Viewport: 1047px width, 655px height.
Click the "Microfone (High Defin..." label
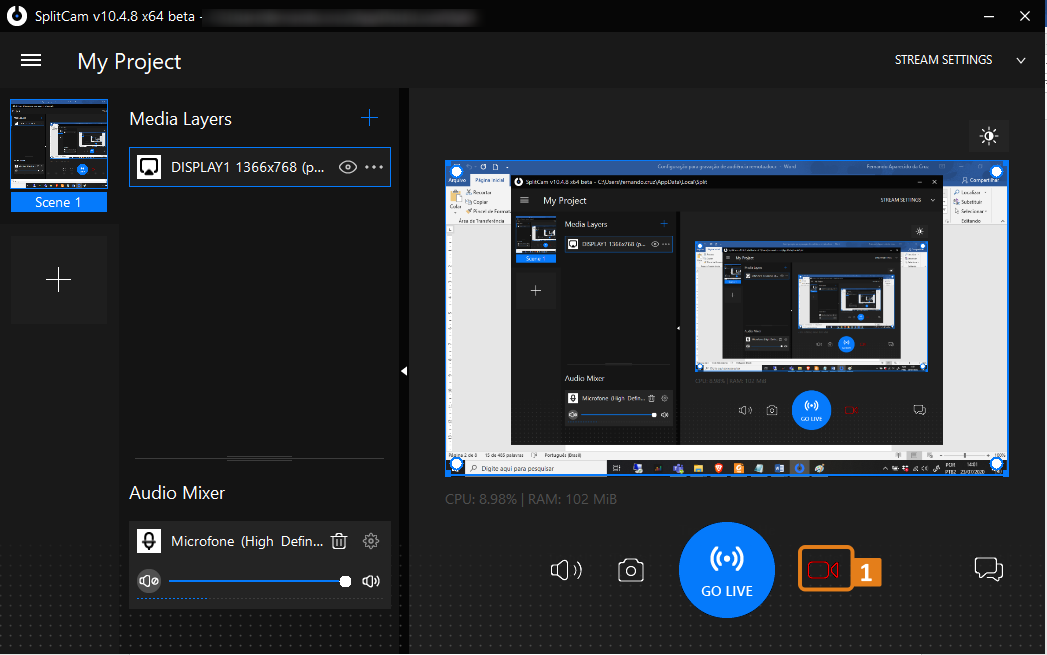click(247, 541)
